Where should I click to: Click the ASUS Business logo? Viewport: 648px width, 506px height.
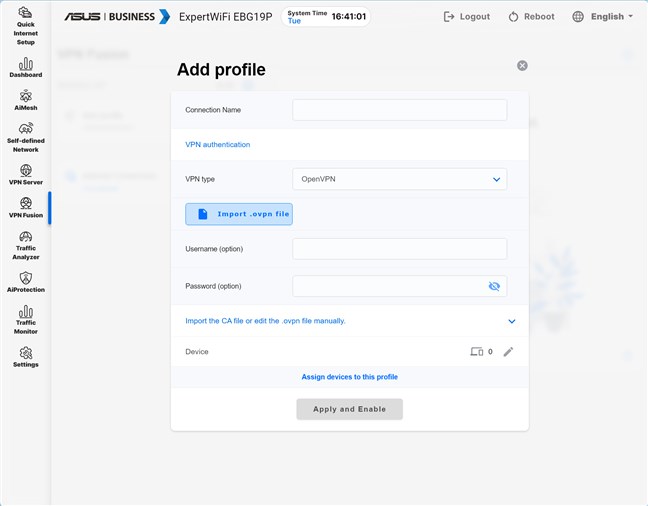coord(117,17)
